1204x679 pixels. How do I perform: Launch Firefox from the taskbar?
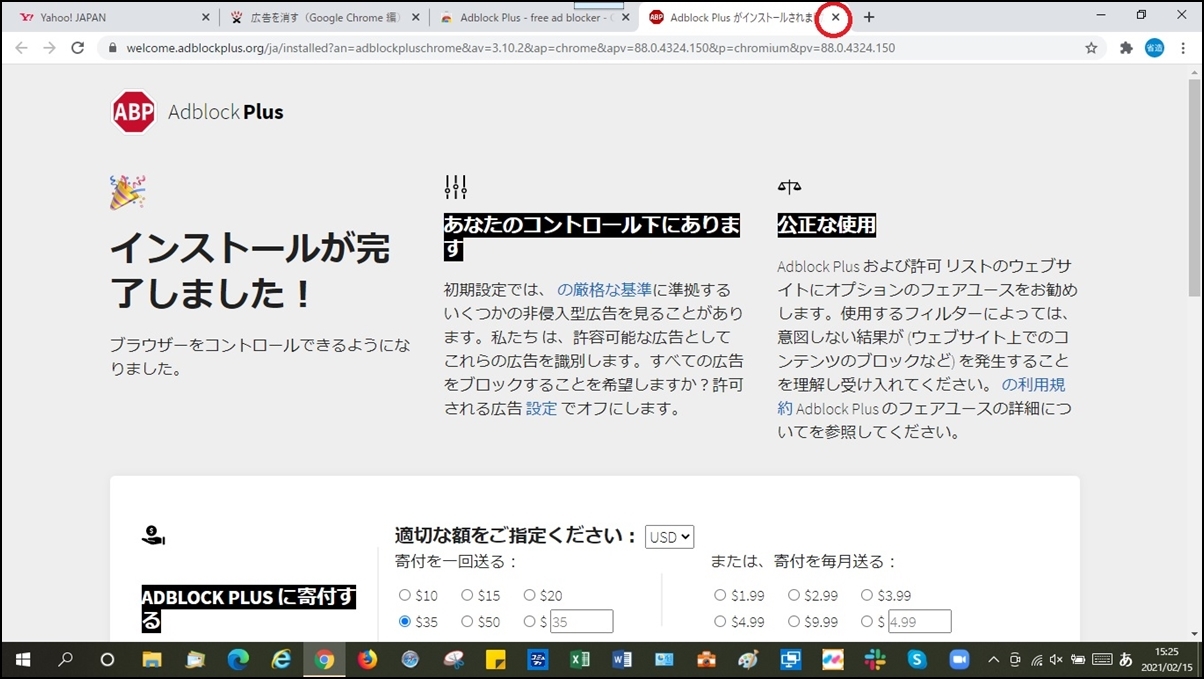(x=367, y=660)
